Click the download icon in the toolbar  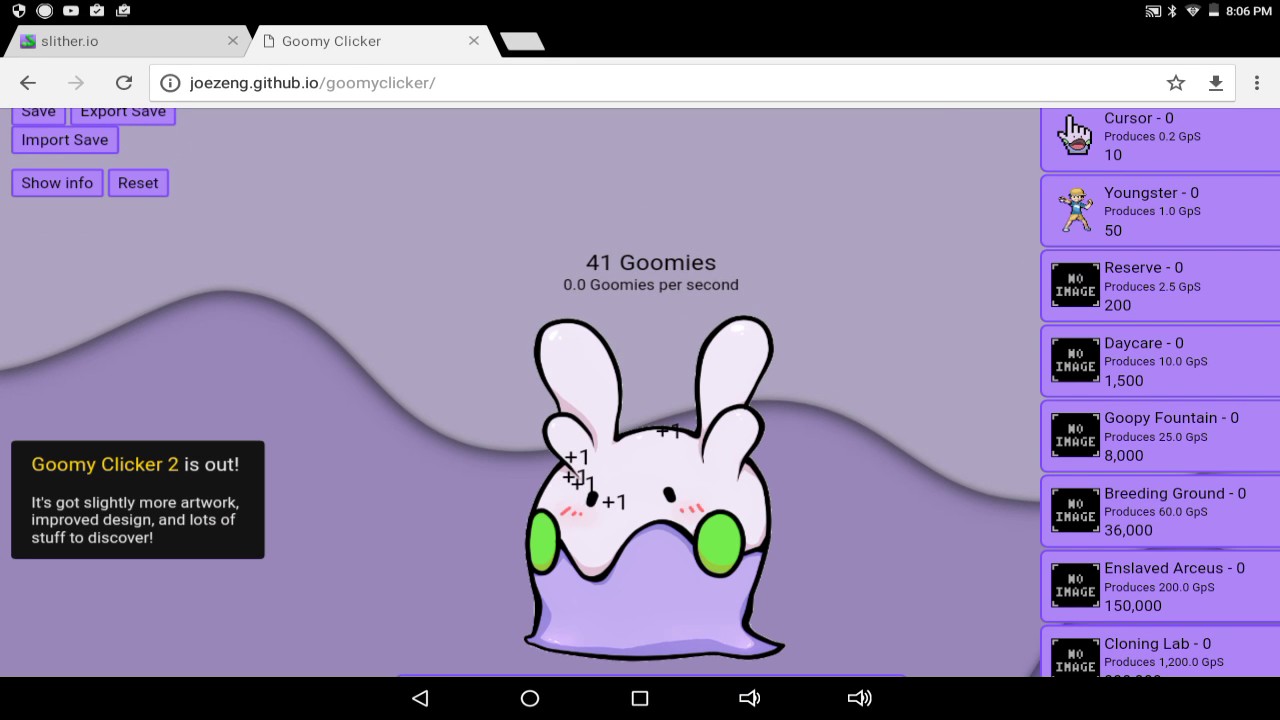point(1216,83)
